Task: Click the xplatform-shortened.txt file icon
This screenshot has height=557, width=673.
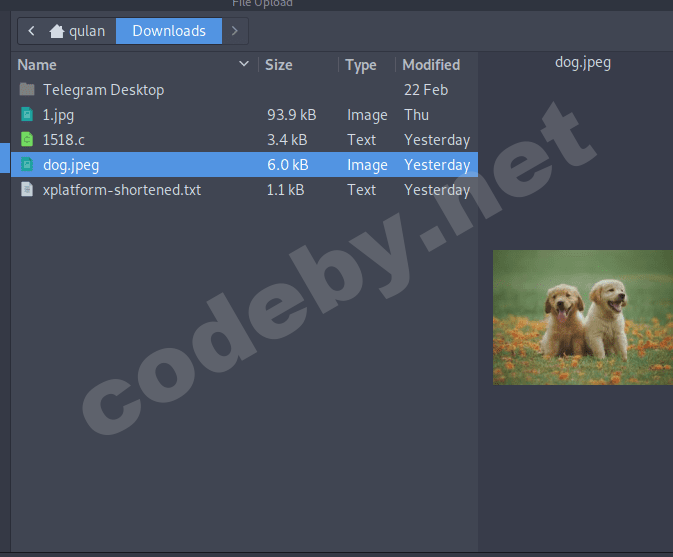Action: tap(27, 189)
